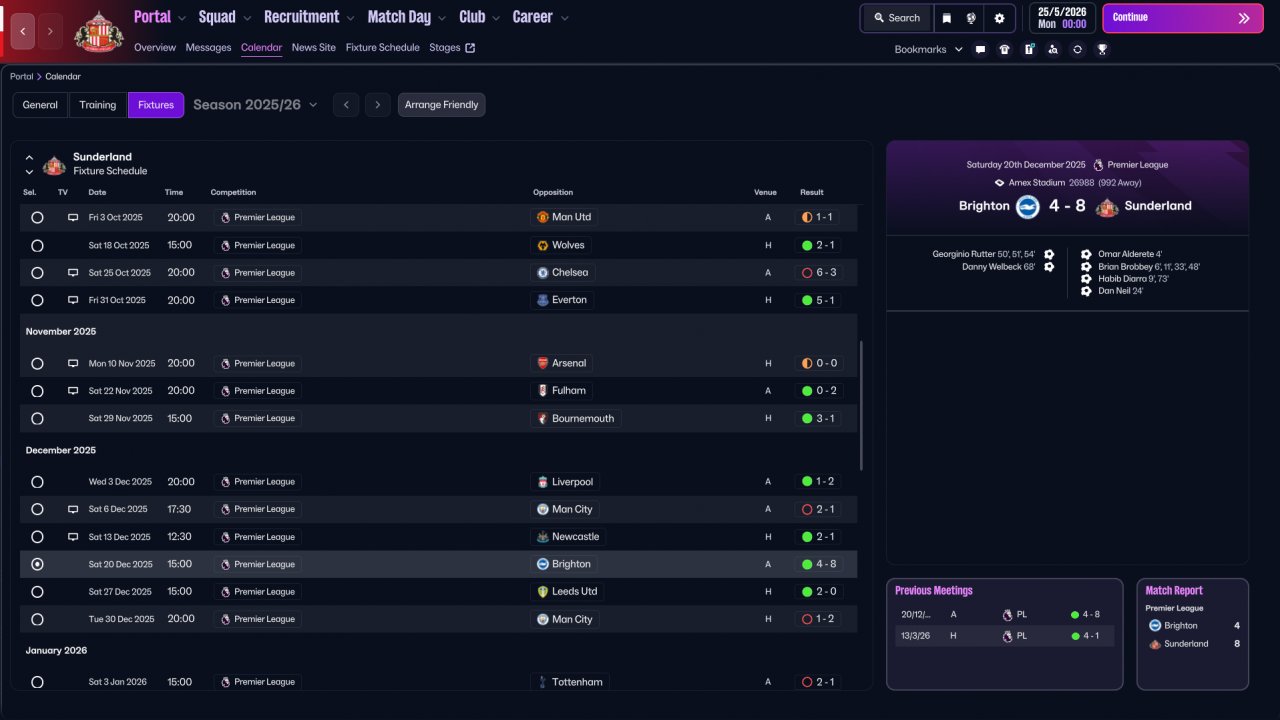Go to the next season with the right chevron
Screen dimensions: 1280x720
coord(377,105)
